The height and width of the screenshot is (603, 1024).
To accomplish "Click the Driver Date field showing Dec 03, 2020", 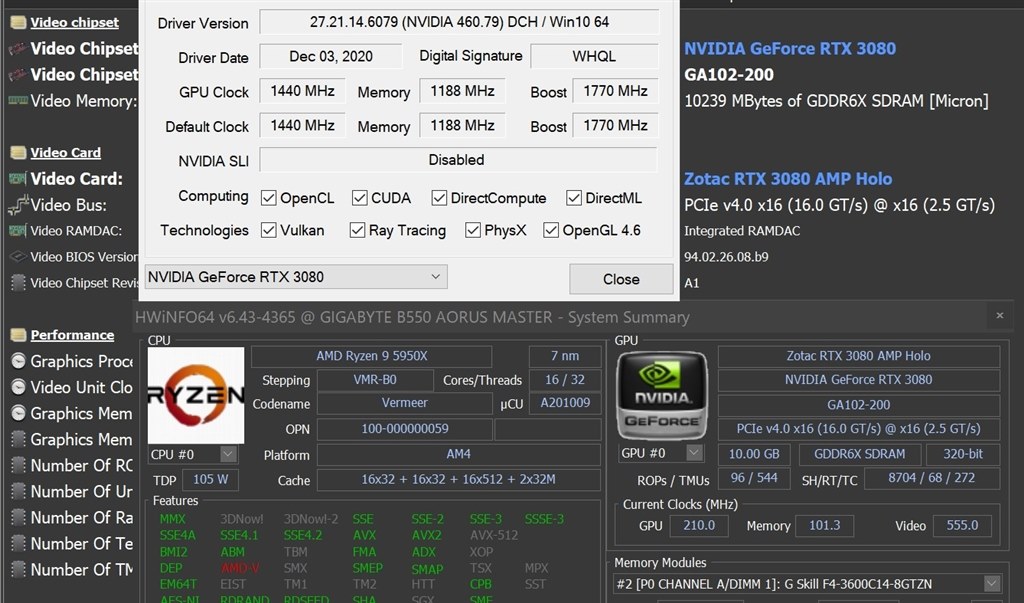I will (330, 56).
